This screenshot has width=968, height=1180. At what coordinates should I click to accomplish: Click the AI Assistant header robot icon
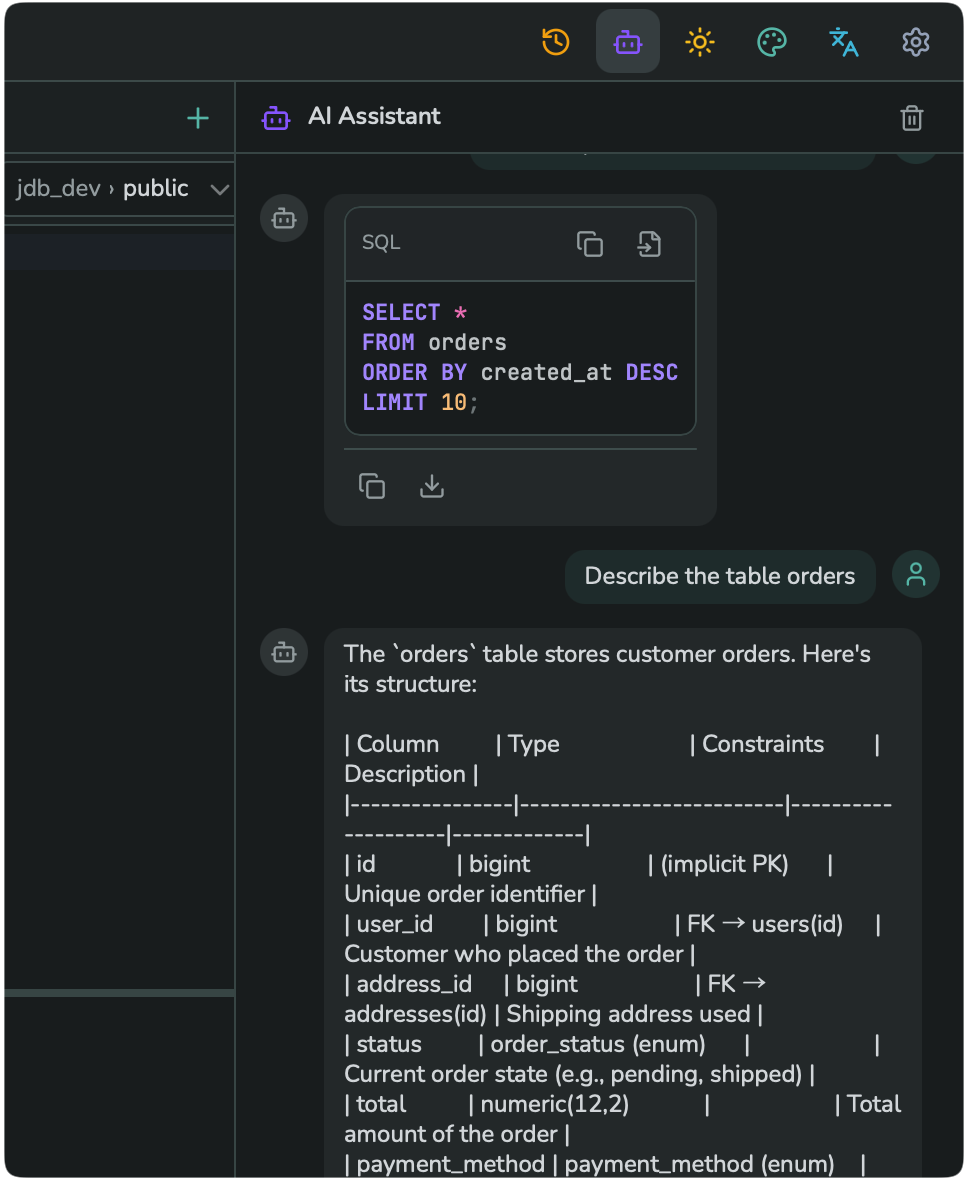(x=275, y=118)
